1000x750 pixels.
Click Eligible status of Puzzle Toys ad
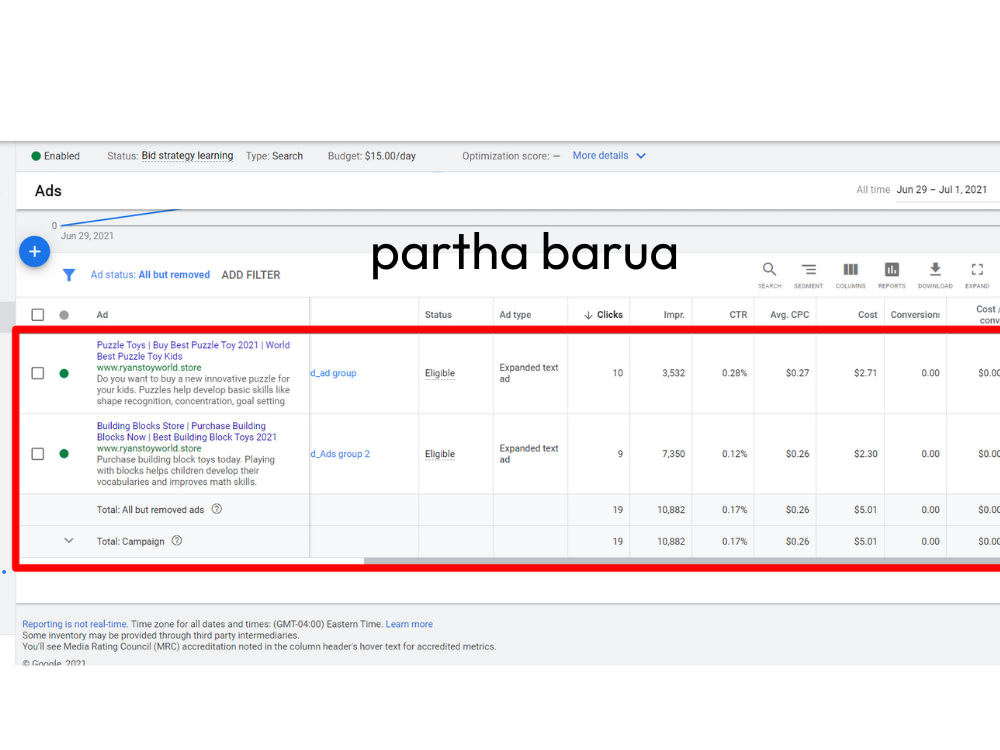pyautogui.click(x=440, y=373)
